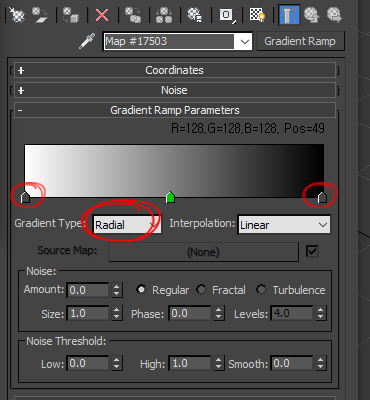Click the Noise Amount value field
Image resolution: width=370 pixels, height=400 pixels.
coord(88,290)
